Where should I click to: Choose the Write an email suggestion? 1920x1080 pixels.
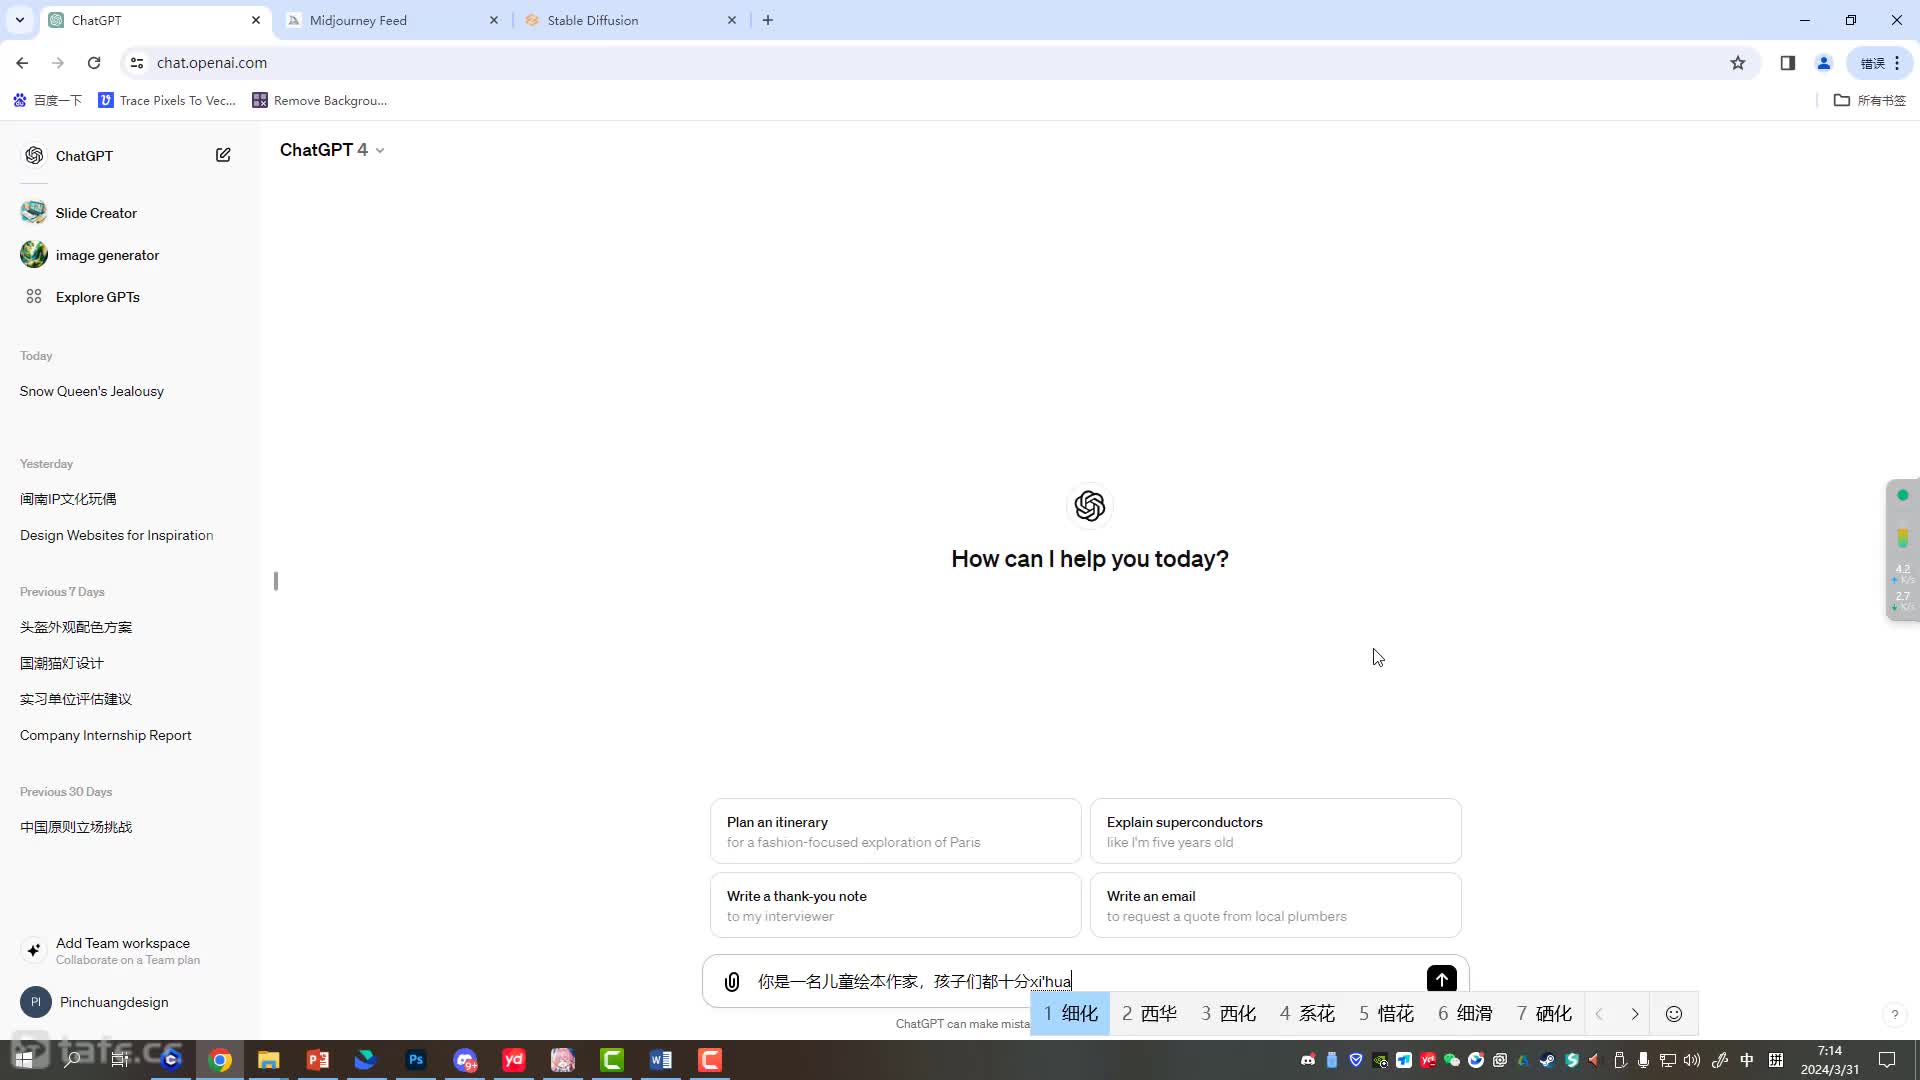point(1275,905)
